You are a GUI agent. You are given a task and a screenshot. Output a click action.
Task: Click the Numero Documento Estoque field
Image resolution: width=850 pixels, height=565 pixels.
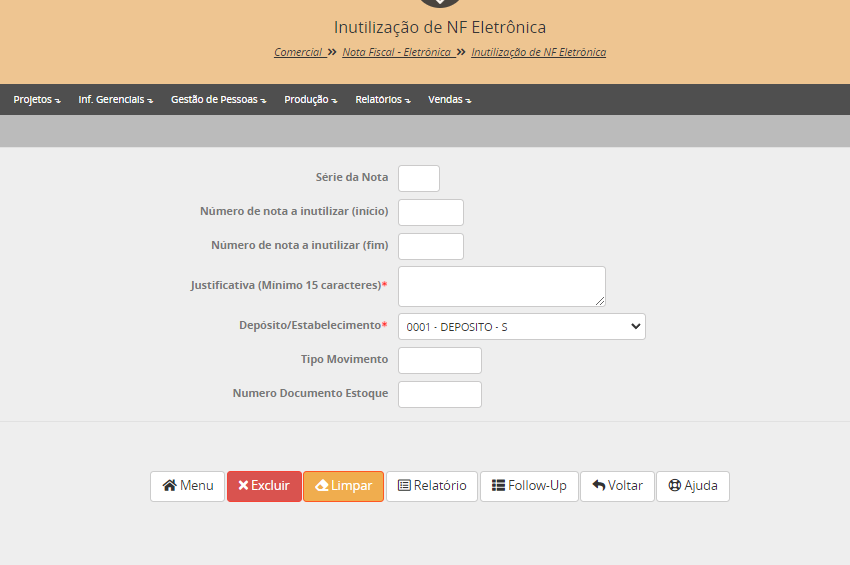(439, 394)
